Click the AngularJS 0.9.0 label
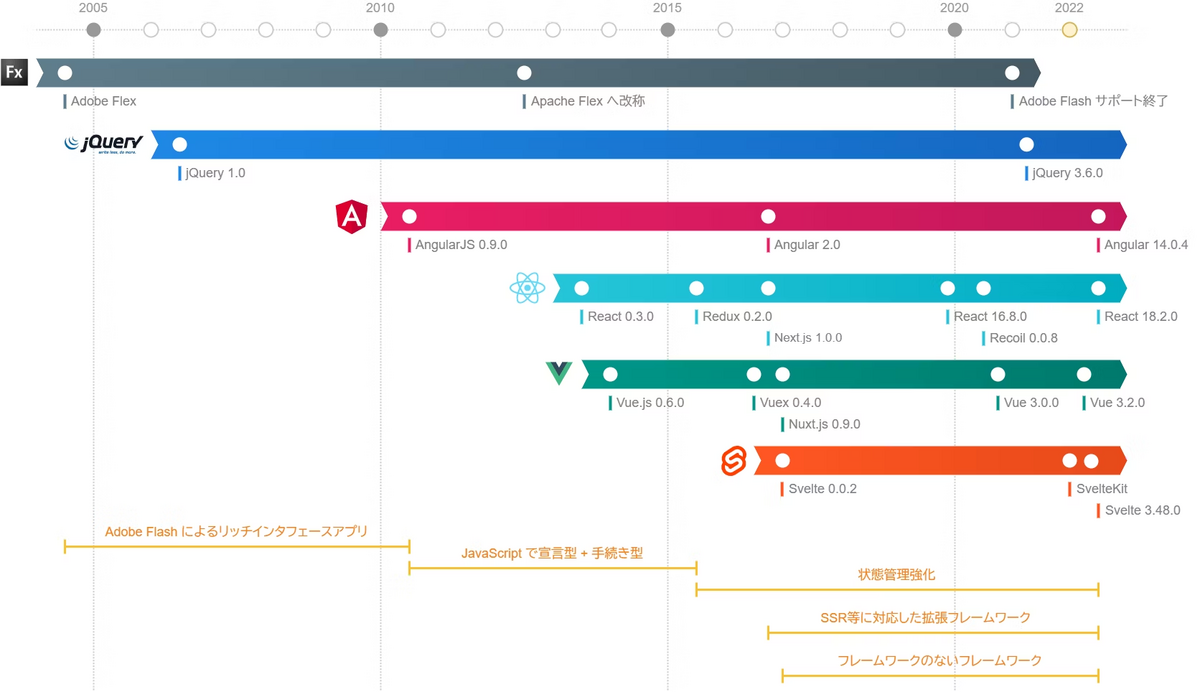This screenshot has height=692, width=1200. pos(461,246)
